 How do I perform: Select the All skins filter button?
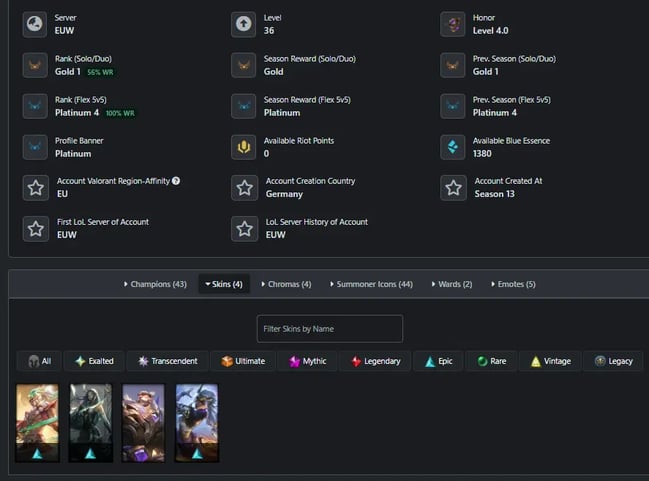(x=39, y=361)
